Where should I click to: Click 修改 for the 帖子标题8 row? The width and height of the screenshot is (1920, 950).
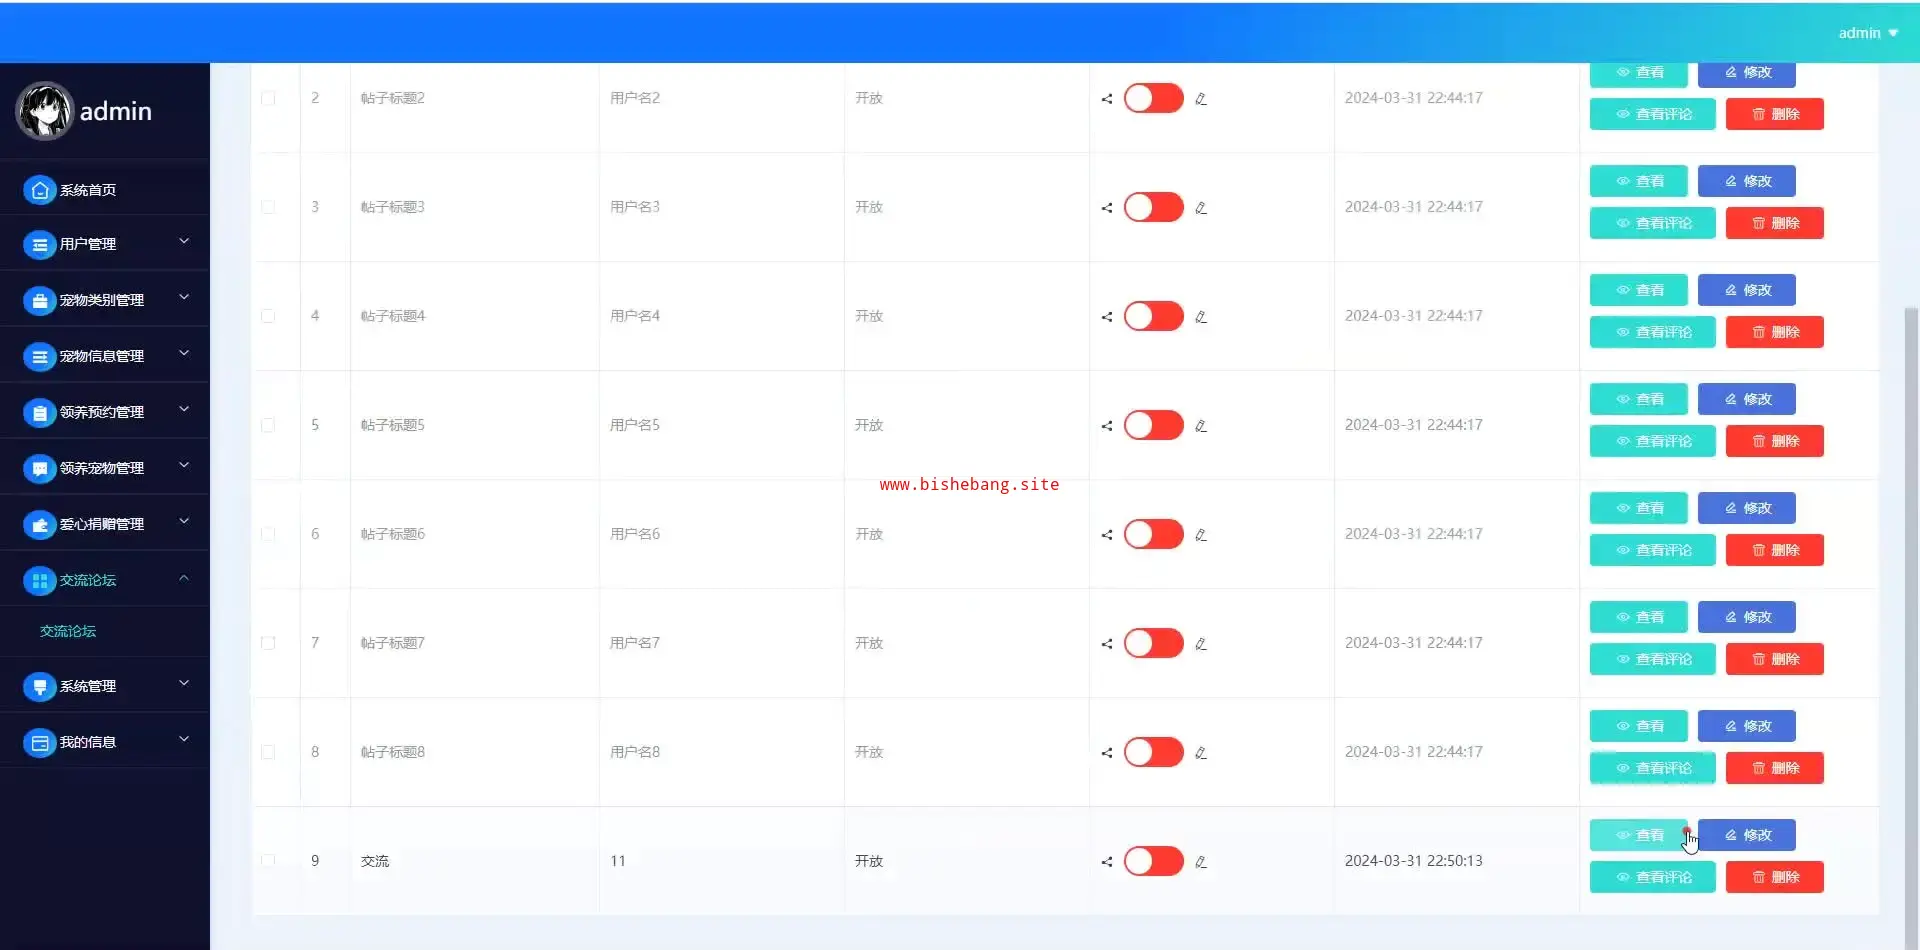[1747, 726]
